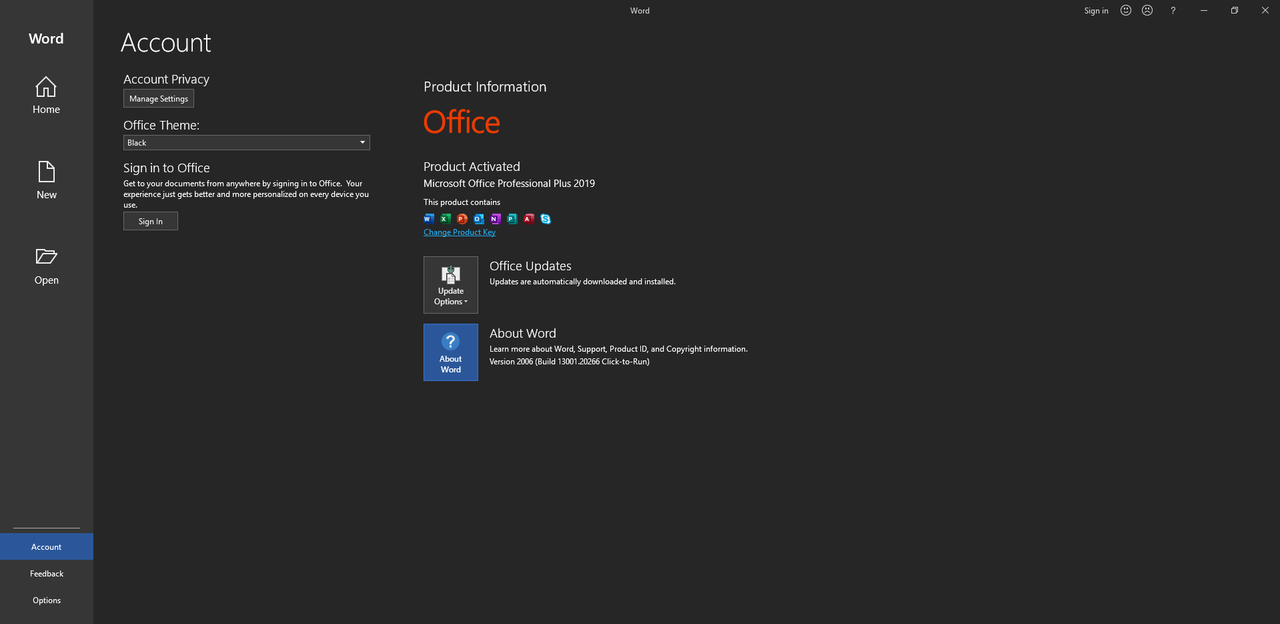Select the Open folder icon

coord(46,256)
